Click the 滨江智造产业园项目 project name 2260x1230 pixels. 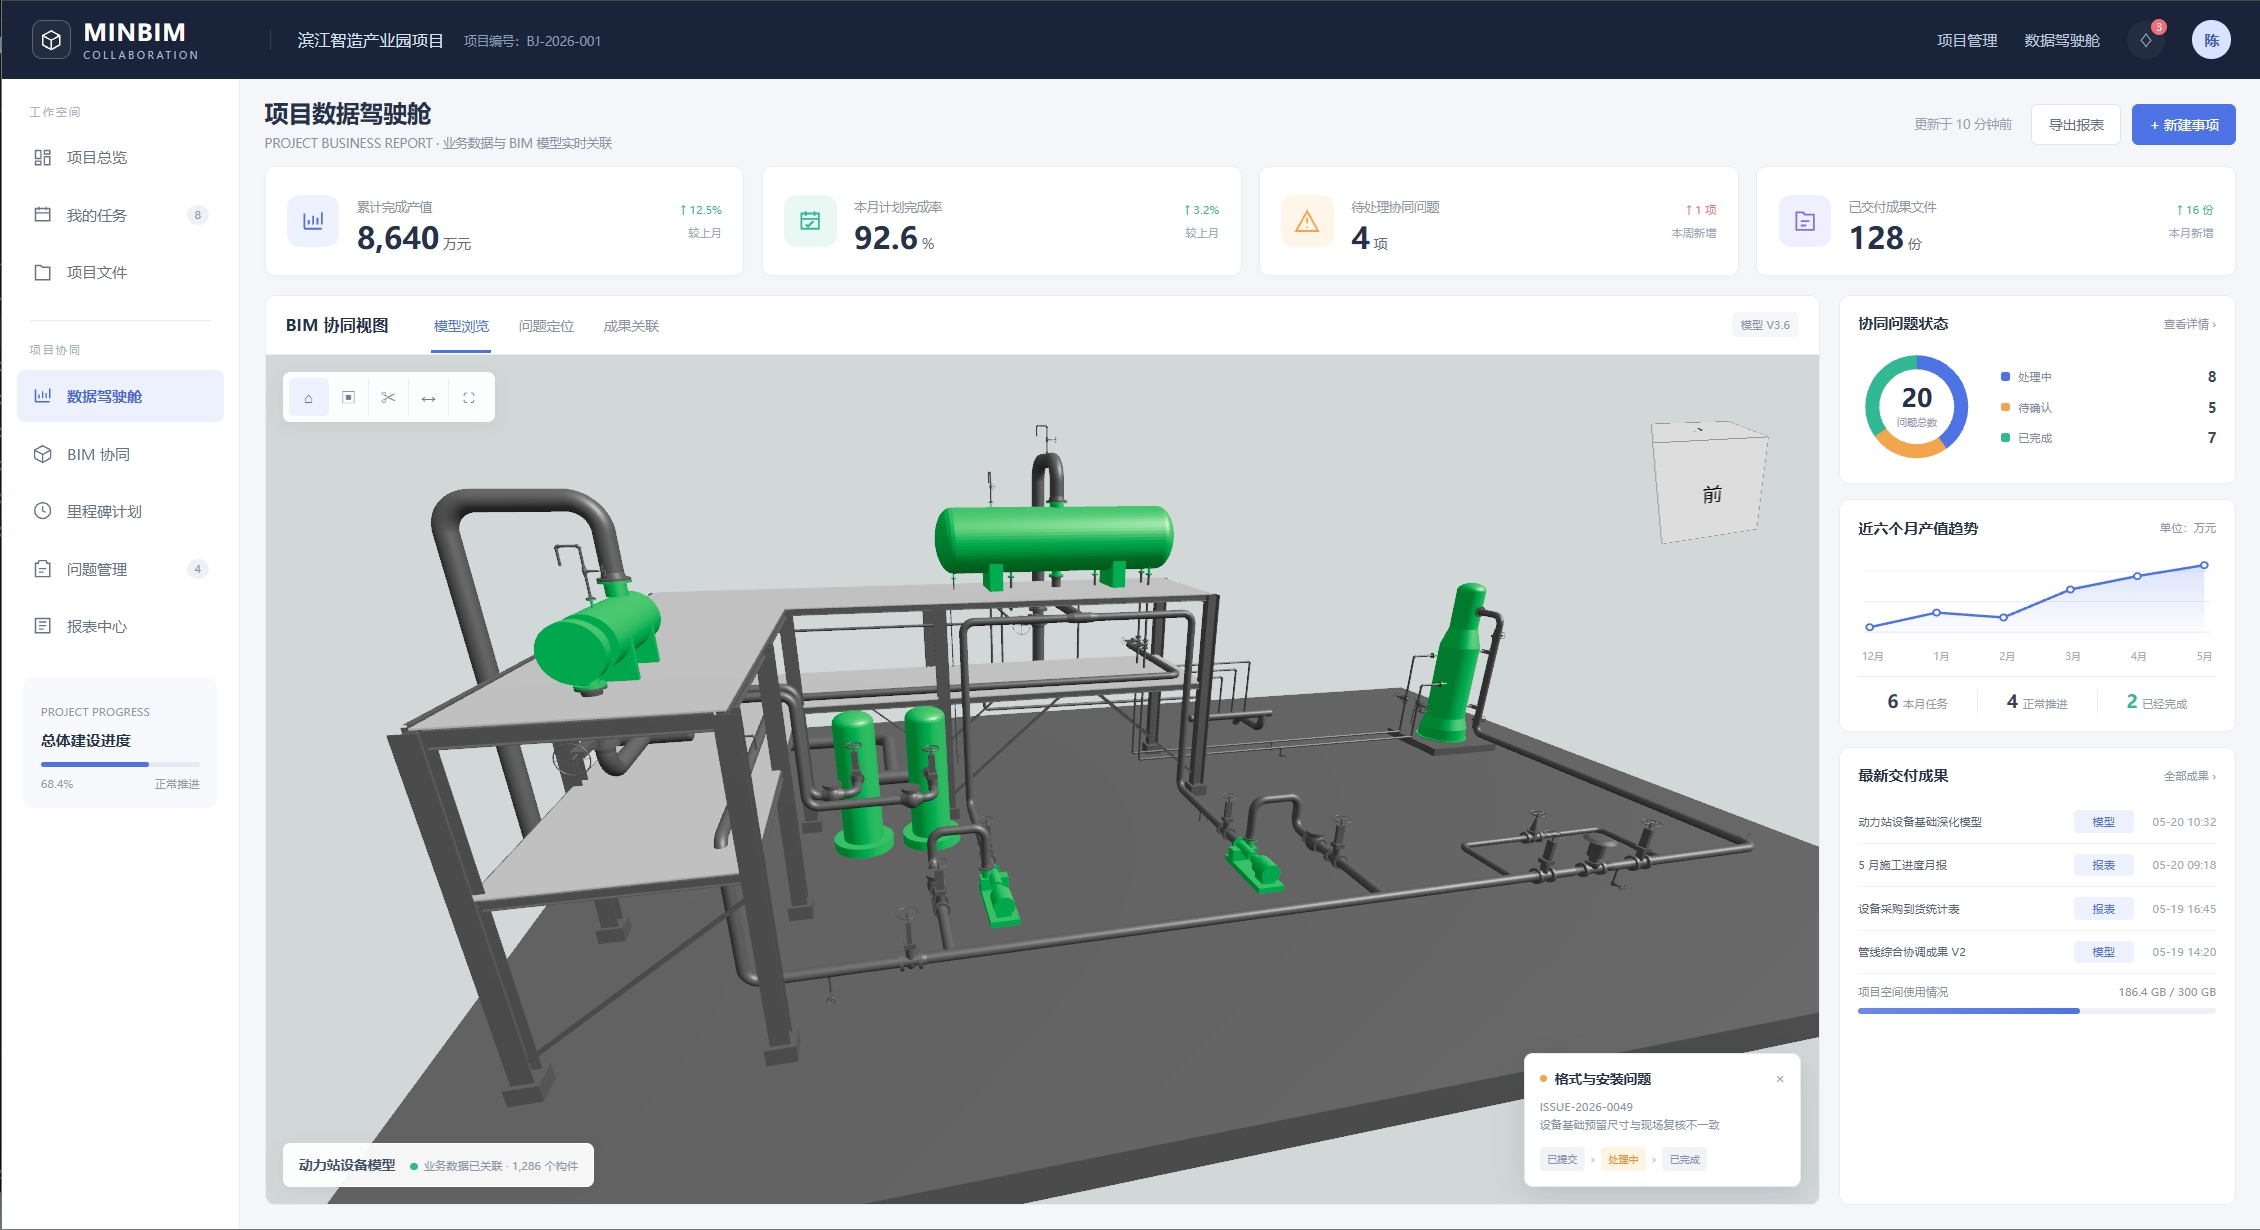pos(370,41)
